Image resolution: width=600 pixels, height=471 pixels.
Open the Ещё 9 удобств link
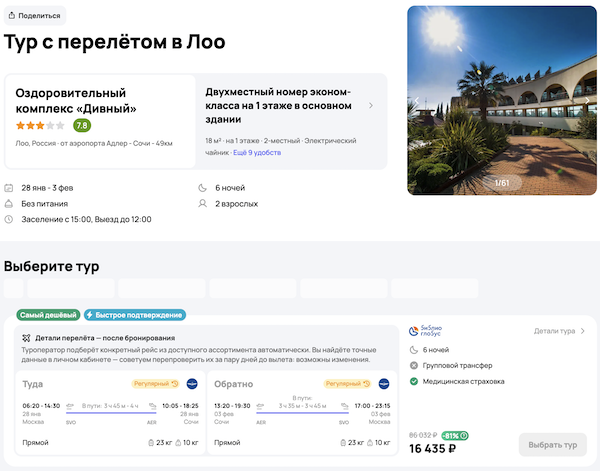point(257,152)
